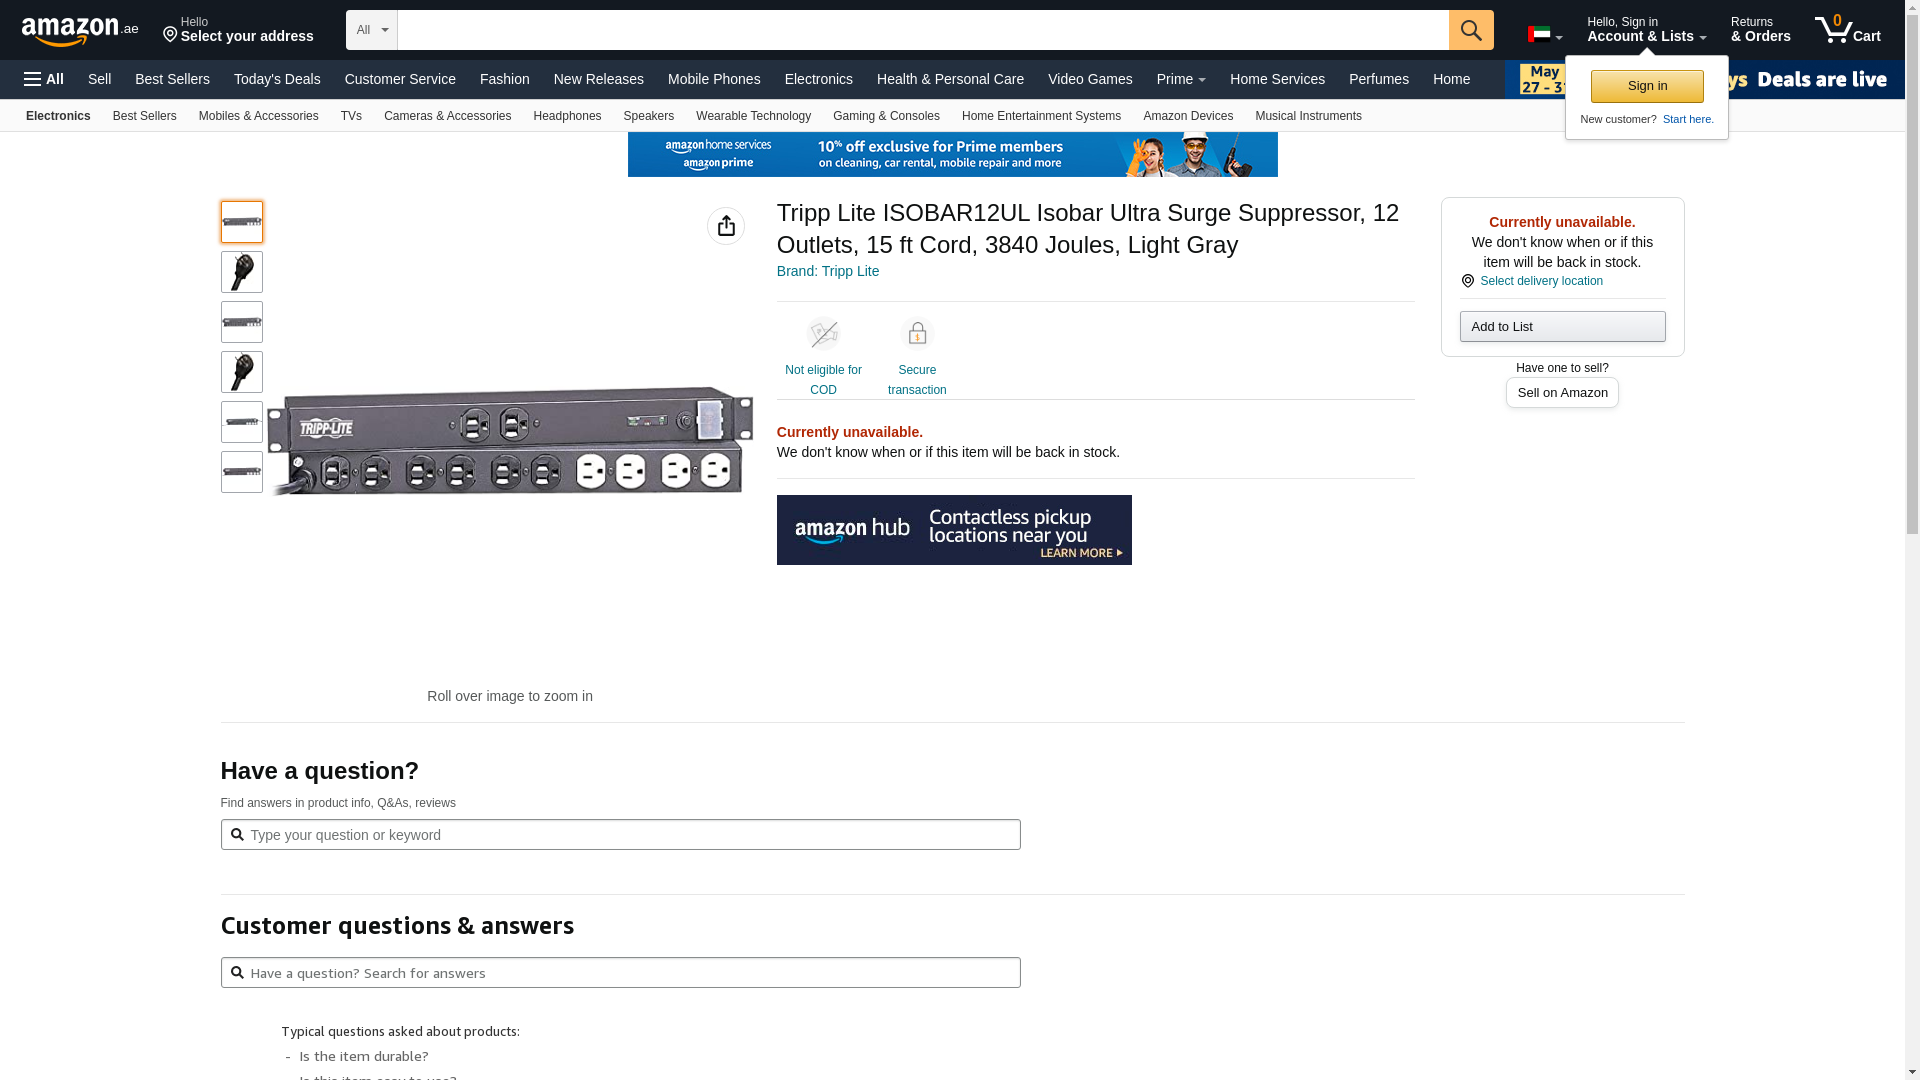This screenshot has width=1920, height=1080.
Task: Click the share icon on product image
Action: (725, 226)
